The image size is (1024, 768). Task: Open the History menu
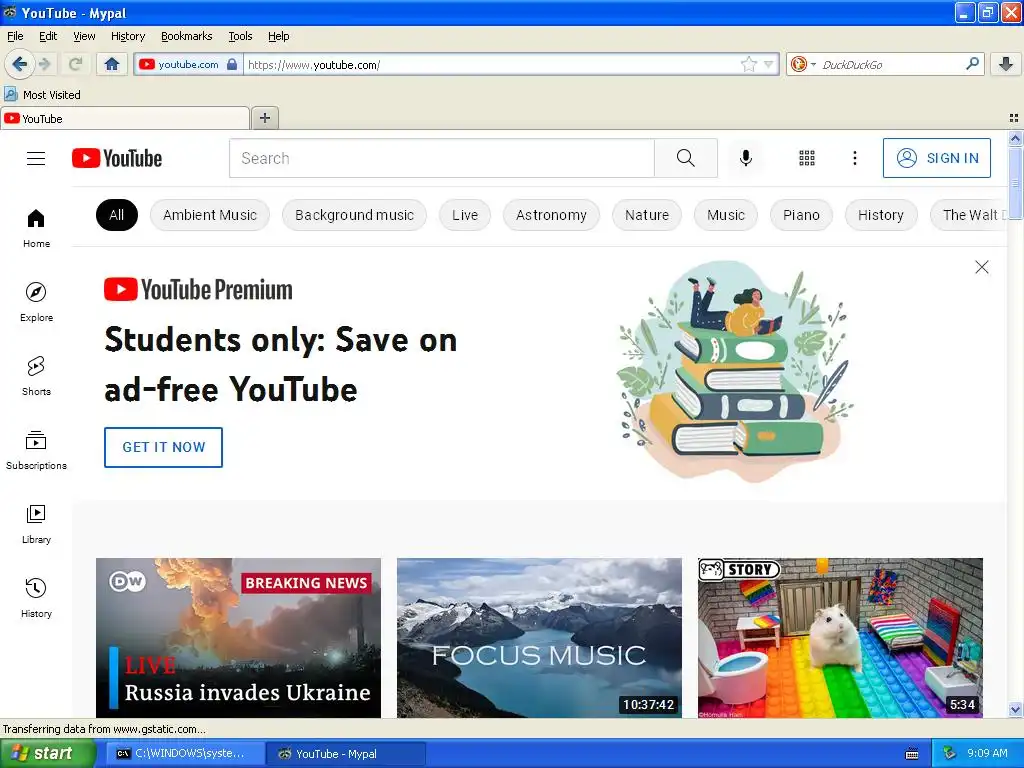[x=127, y=36]
